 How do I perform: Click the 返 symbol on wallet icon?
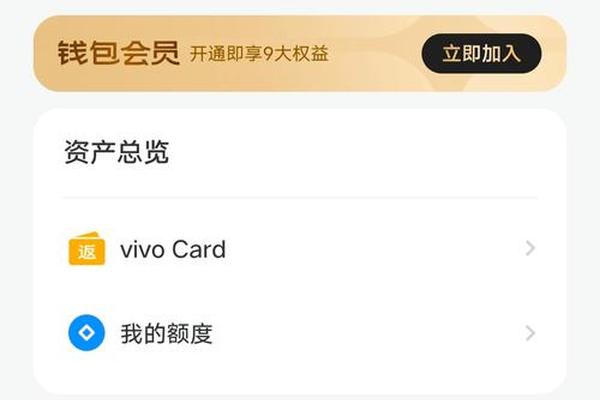[87, 252]
